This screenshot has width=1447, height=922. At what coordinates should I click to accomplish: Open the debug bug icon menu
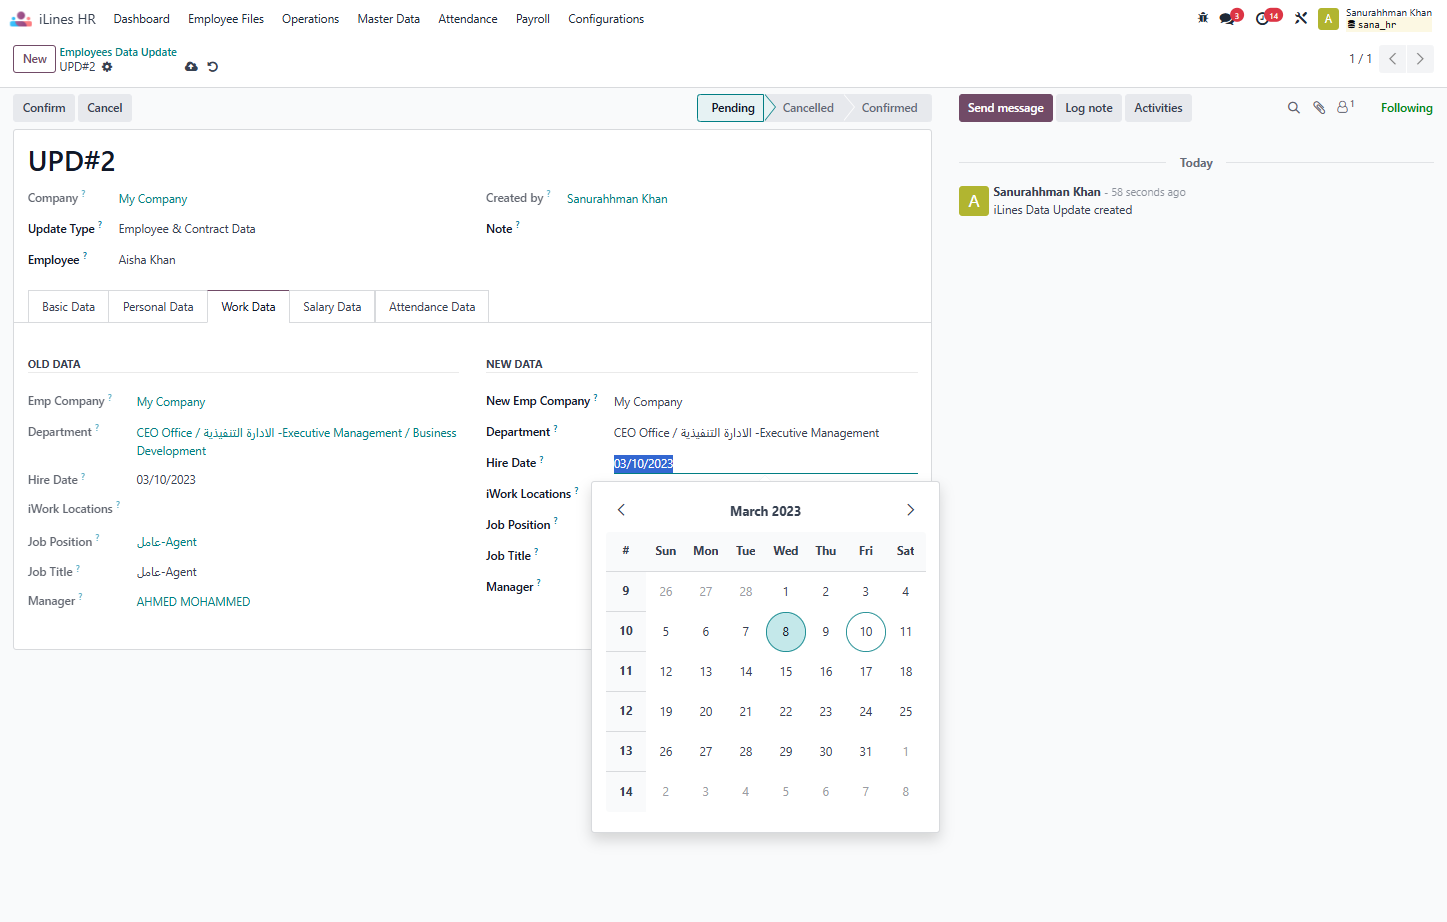point(1203,18)
